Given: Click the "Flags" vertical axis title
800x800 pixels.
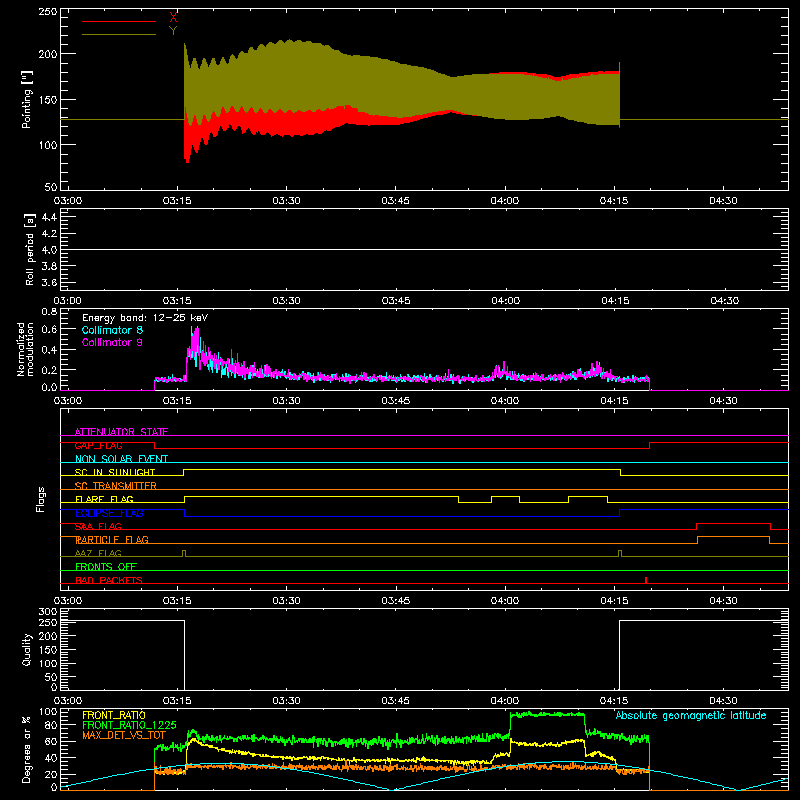Looking at the screenshot, I should 41,499.
